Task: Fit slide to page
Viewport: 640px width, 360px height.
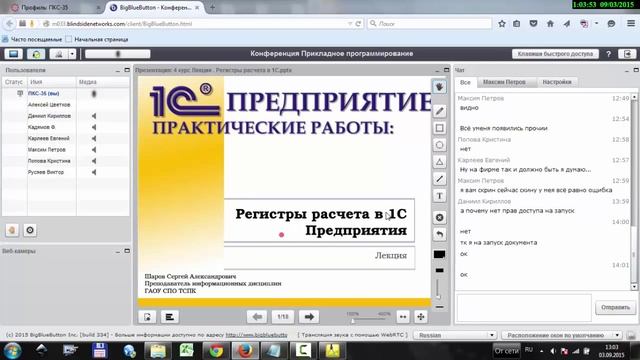Action: click(421, 317)
